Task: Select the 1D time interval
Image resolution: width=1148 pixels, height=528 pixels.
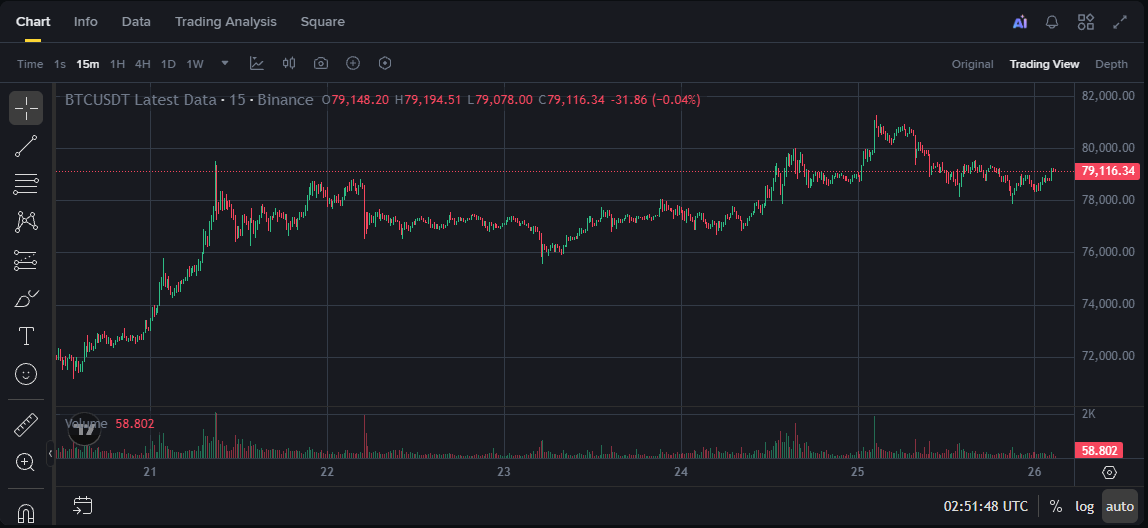Action: coord(168,64)
